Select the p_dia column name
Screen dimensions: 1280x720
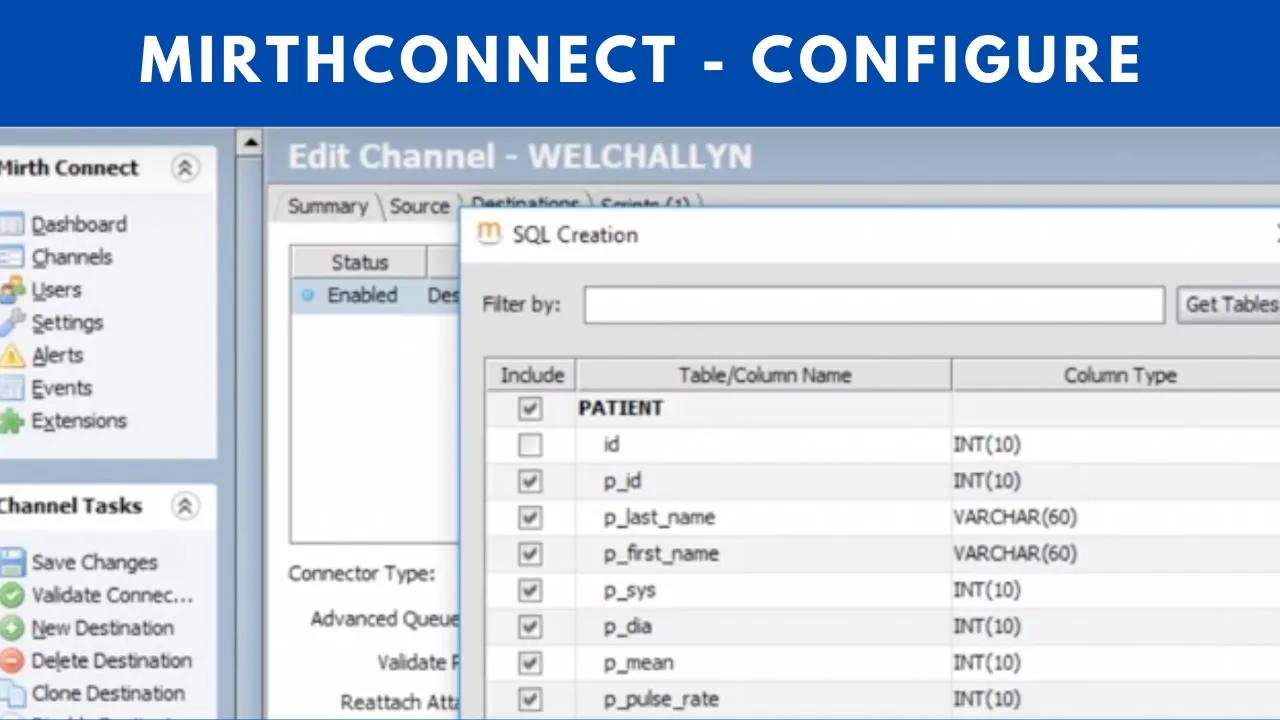[628, 626]
